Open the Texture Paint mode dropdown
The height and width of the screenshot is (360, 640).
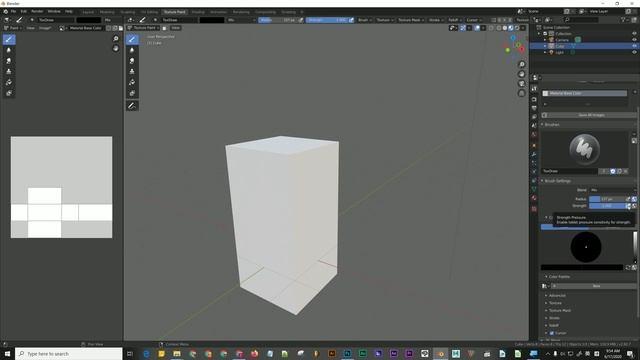[x=143, y=28]
